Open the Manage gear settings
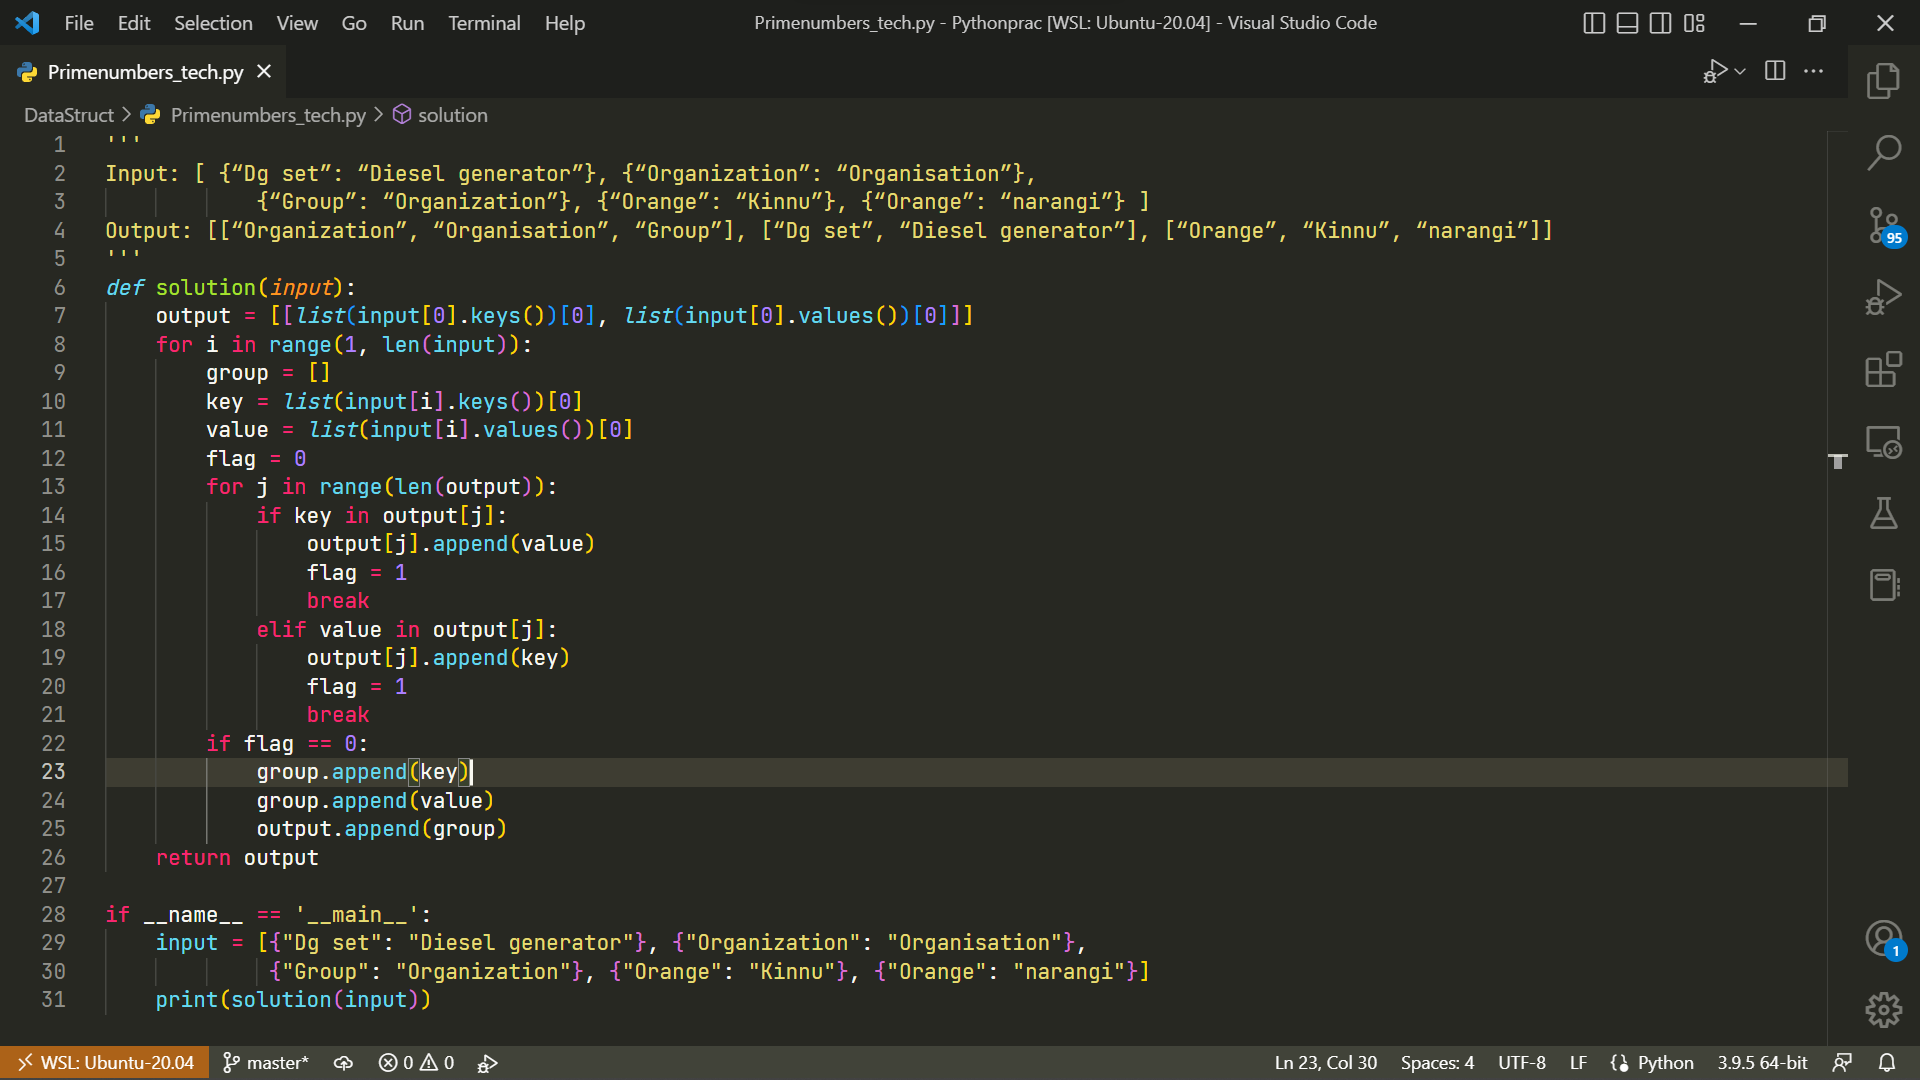 point(1883,1010)
